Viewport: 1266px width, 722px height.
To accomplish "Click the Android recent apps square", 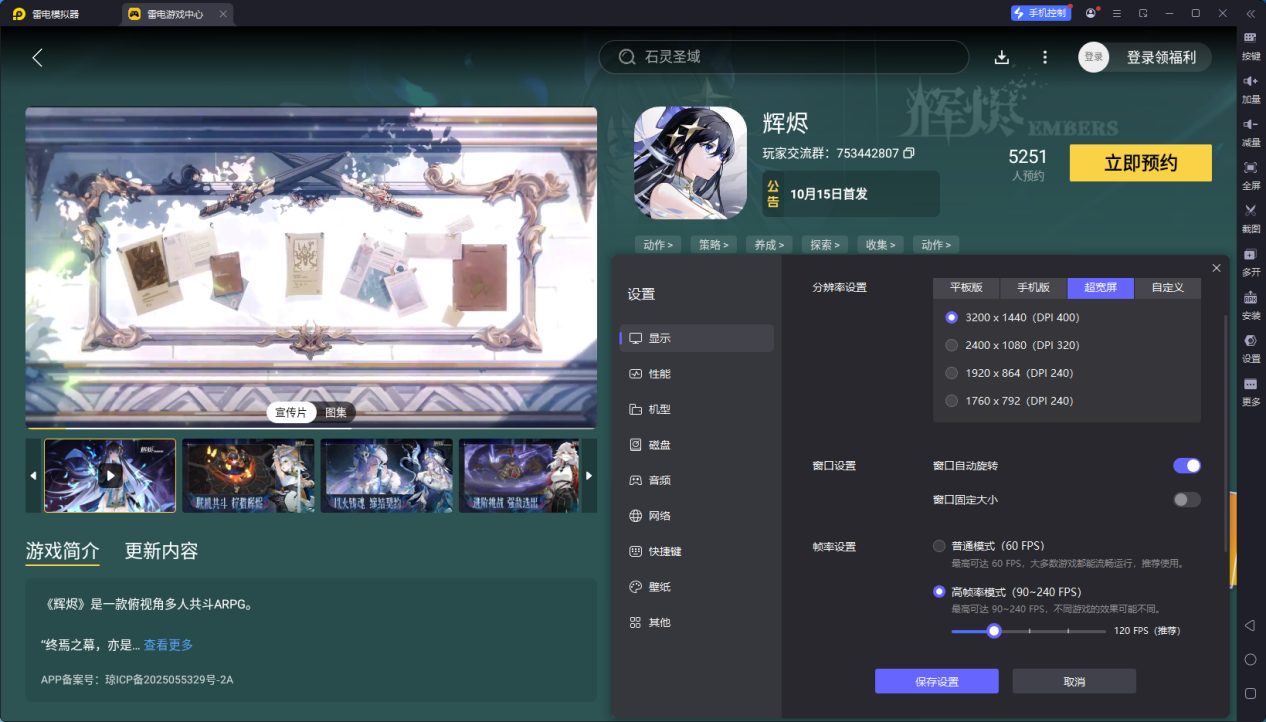I will (x=1250, y=693).
